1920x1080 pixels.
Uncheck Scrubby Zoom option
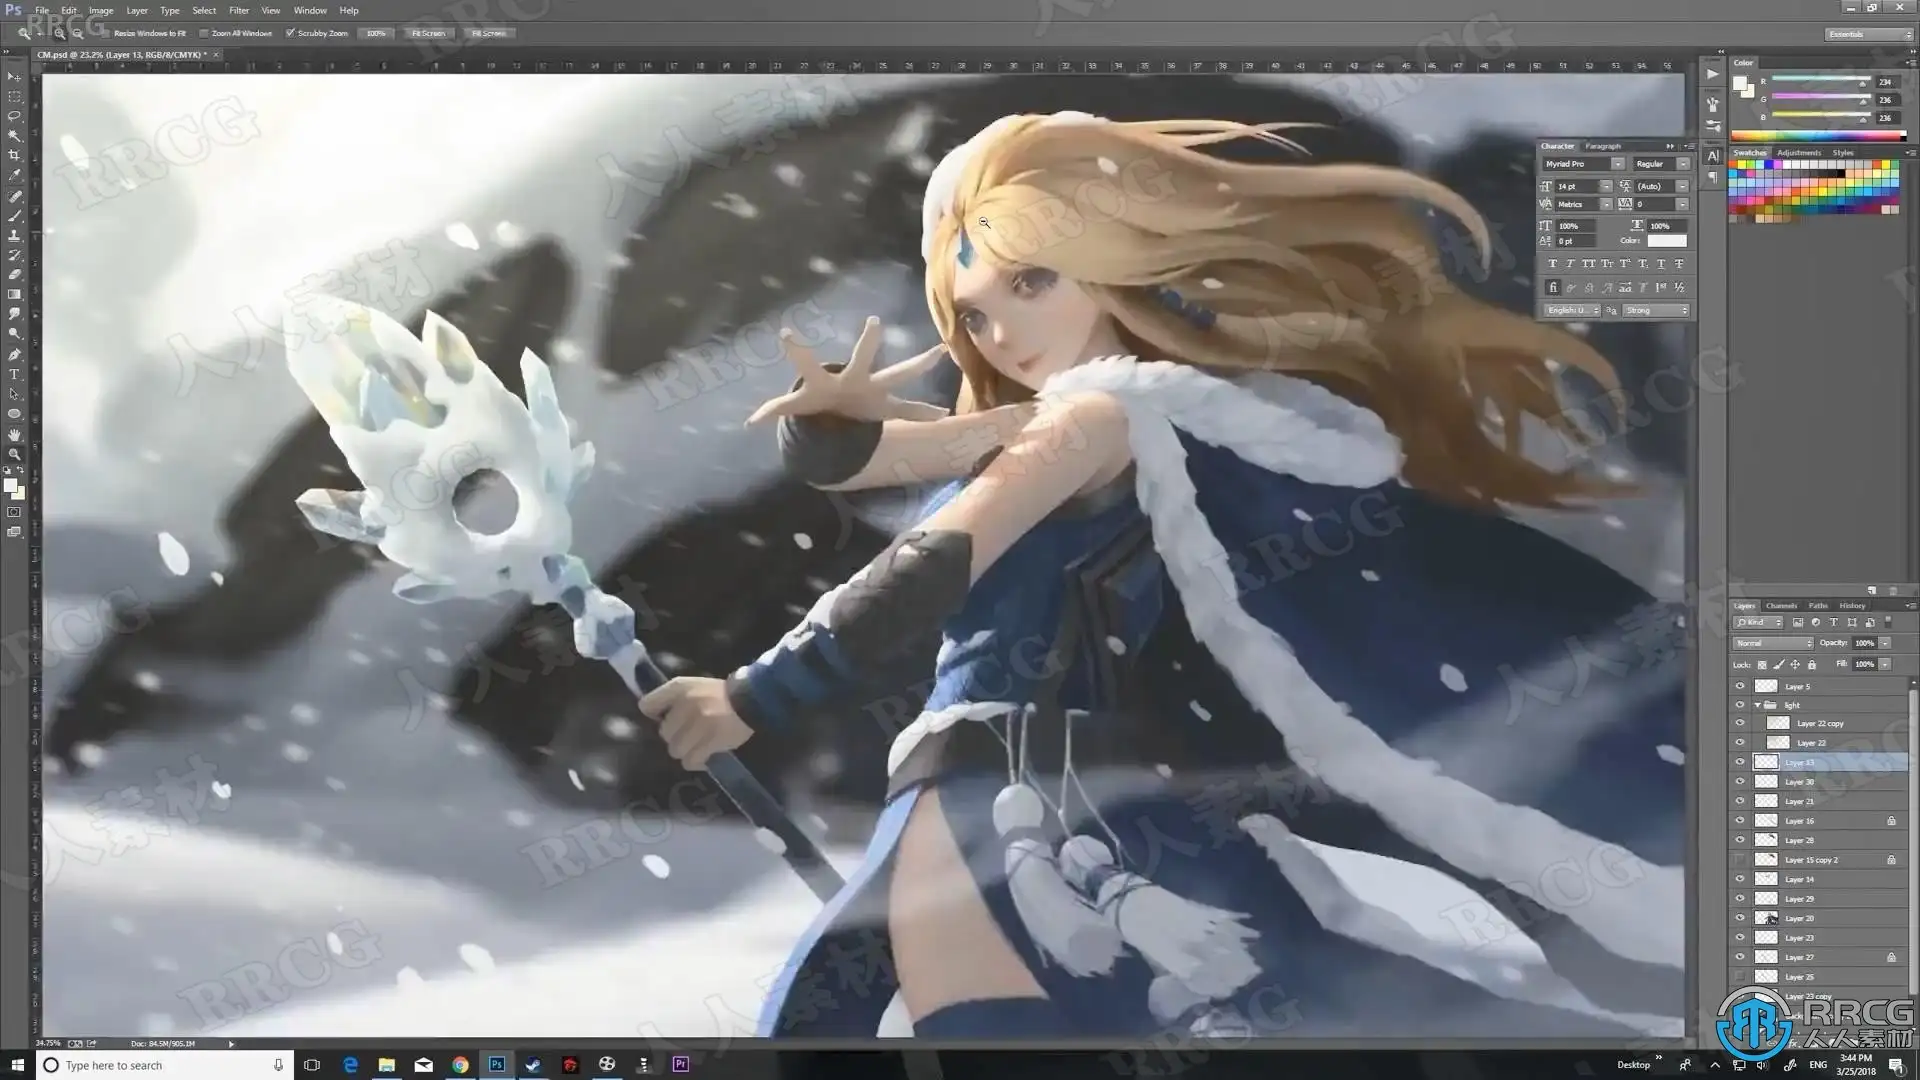(290, 33)
